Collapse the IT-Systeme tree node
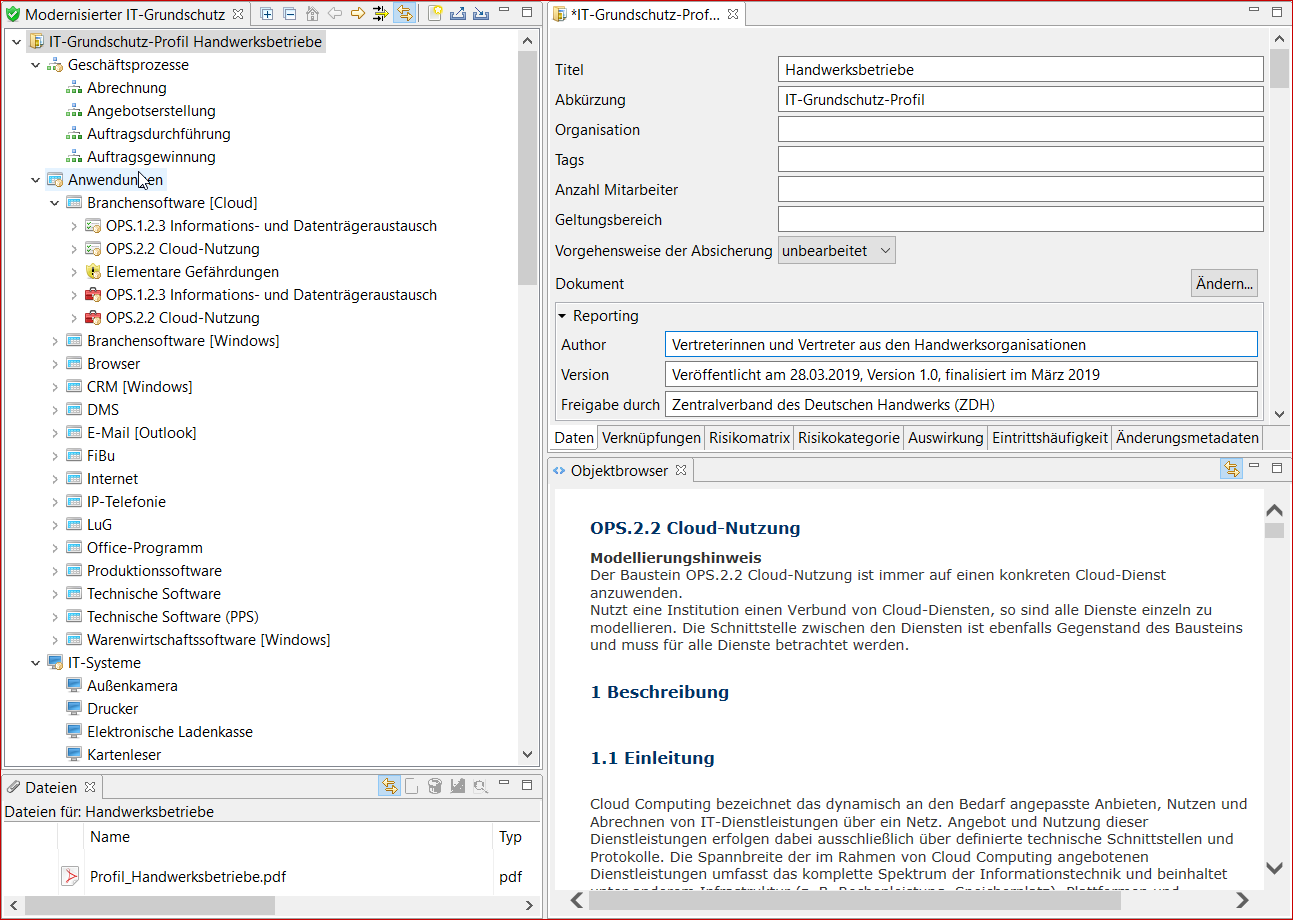Image resolution: width=1293 pixels, height=920 pixels. coord(36,663)
